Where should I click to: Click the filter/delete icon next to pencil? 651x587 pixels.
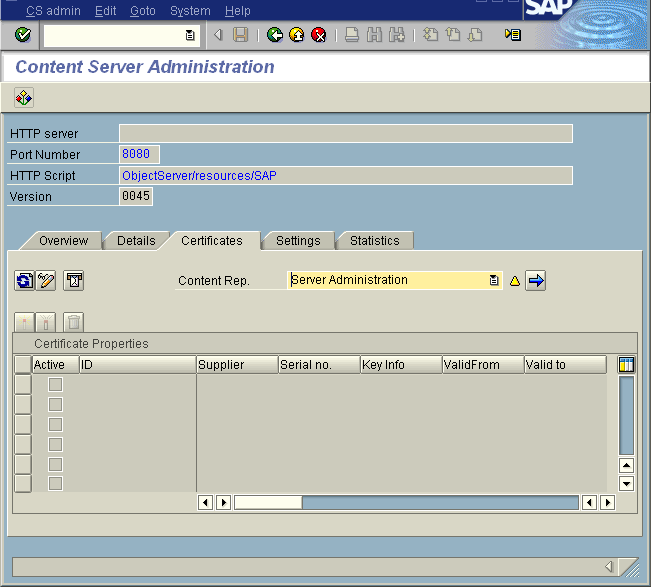(73, 281)
